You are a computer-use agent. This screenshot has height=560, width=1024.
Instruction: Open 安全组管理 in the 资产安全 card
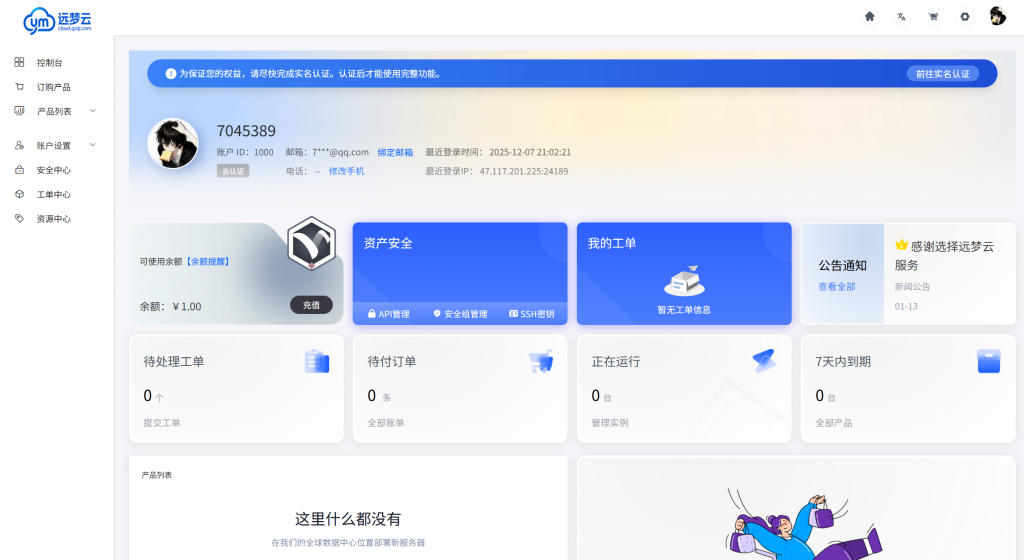pyautogui.click(x=460, y=314)
